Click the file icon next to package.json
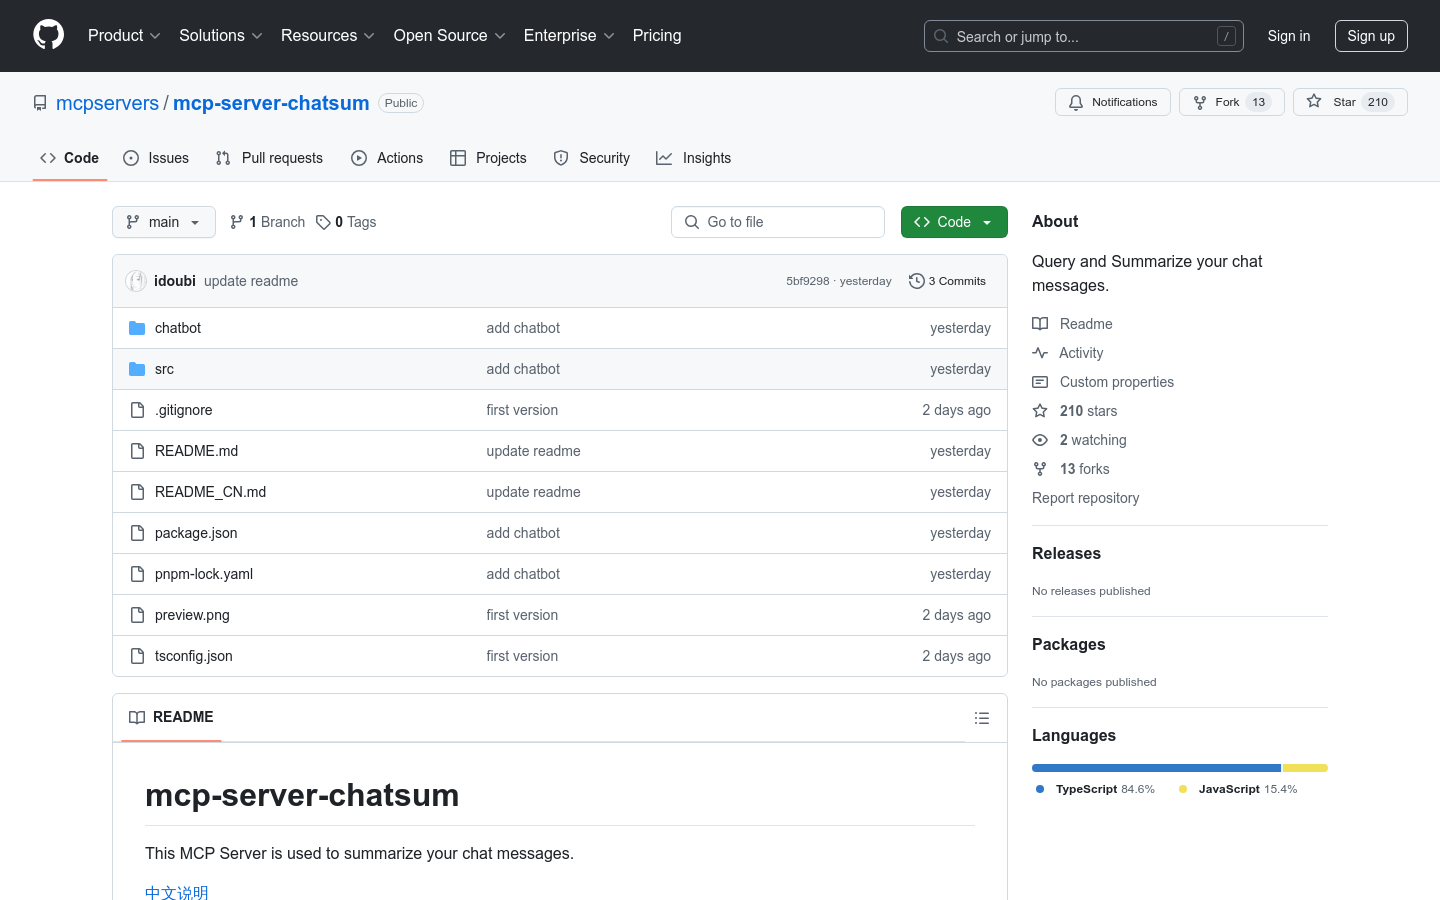The image size is (1440, 900). (137, 533)
